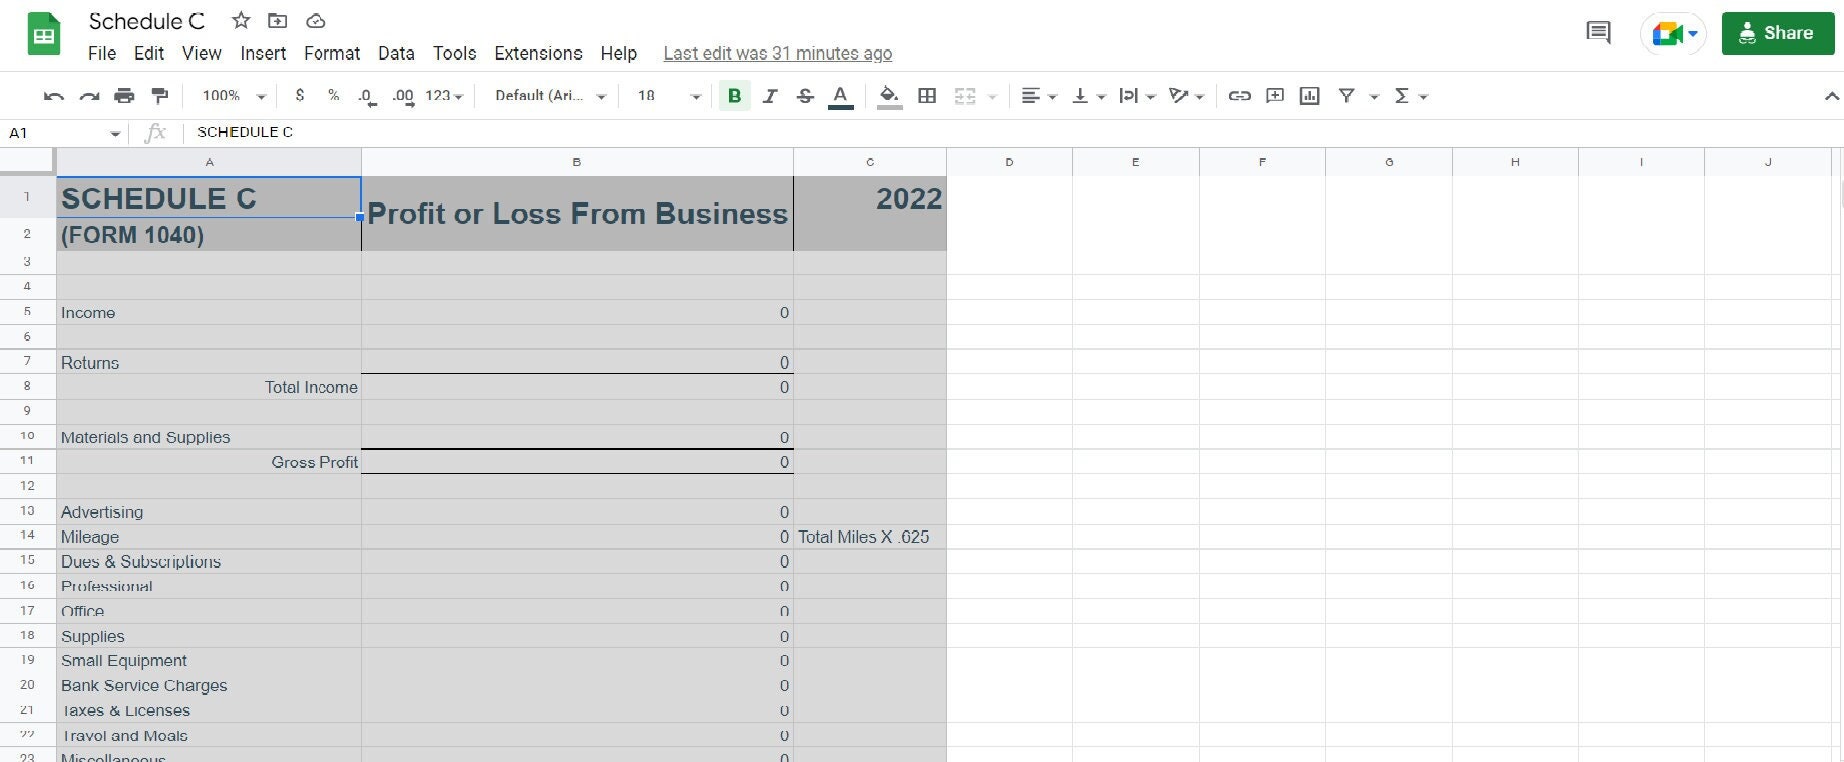Rename the Schedule C document title

click(x=147, y=21)
